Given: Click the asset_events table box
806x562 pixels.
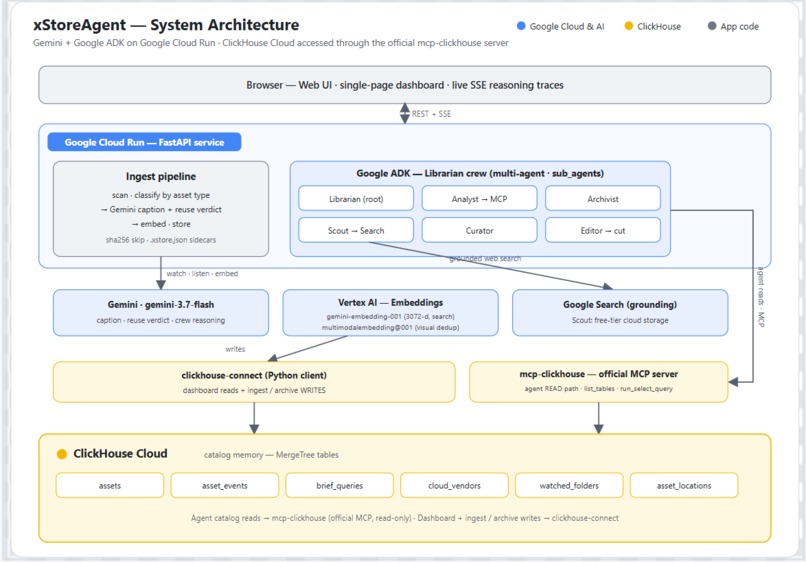Looking at the screenshot, I should pos(225,485).
